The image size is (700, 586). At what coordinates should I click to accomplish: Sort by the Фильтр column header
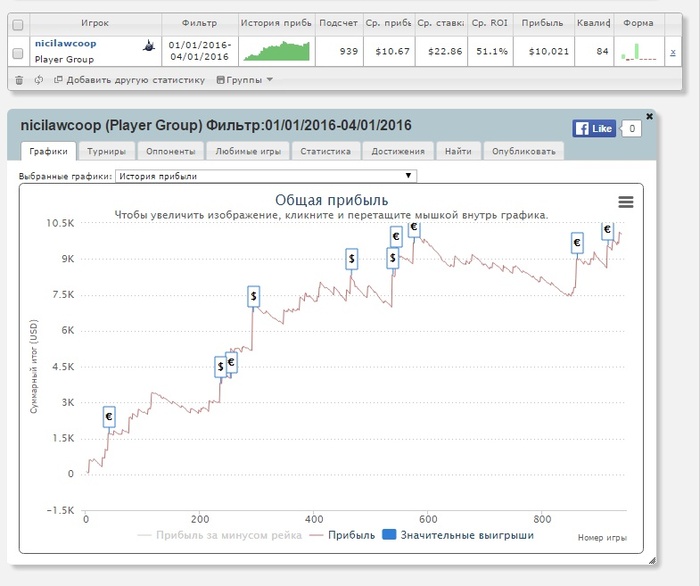(x=200, y=23)
